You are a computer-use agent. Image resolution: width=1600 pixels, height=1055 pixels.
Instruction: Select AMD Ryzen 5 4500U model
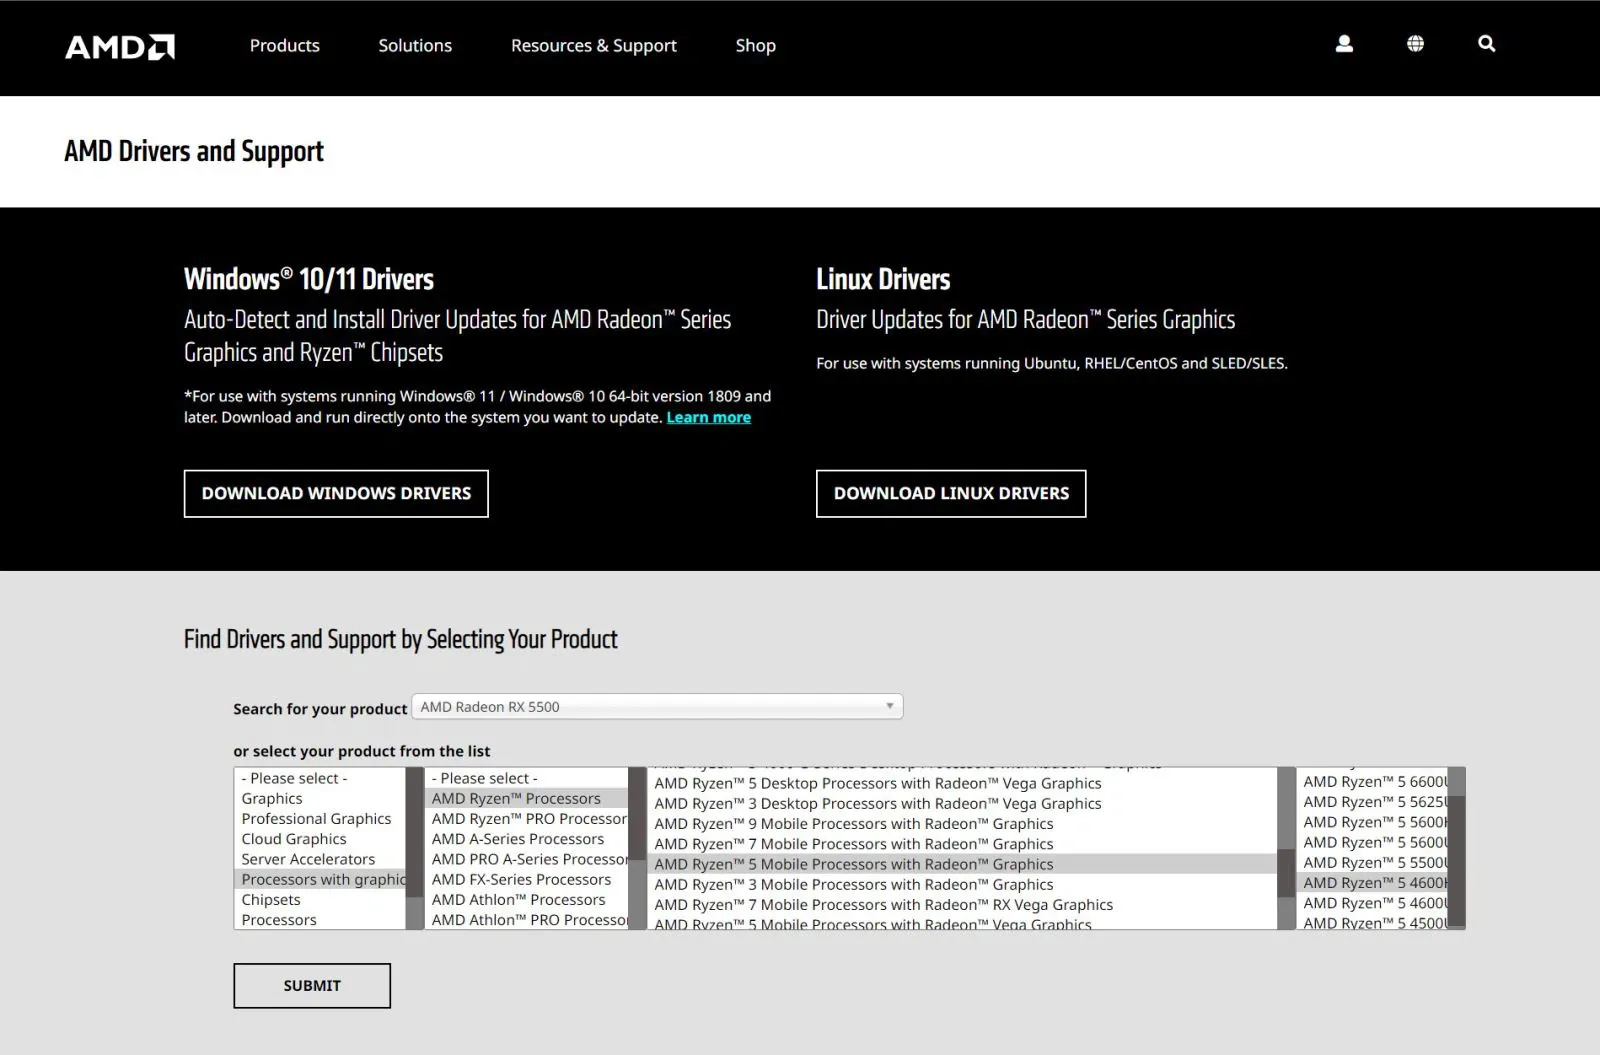pyautogui.click(x=1372, y=923)
